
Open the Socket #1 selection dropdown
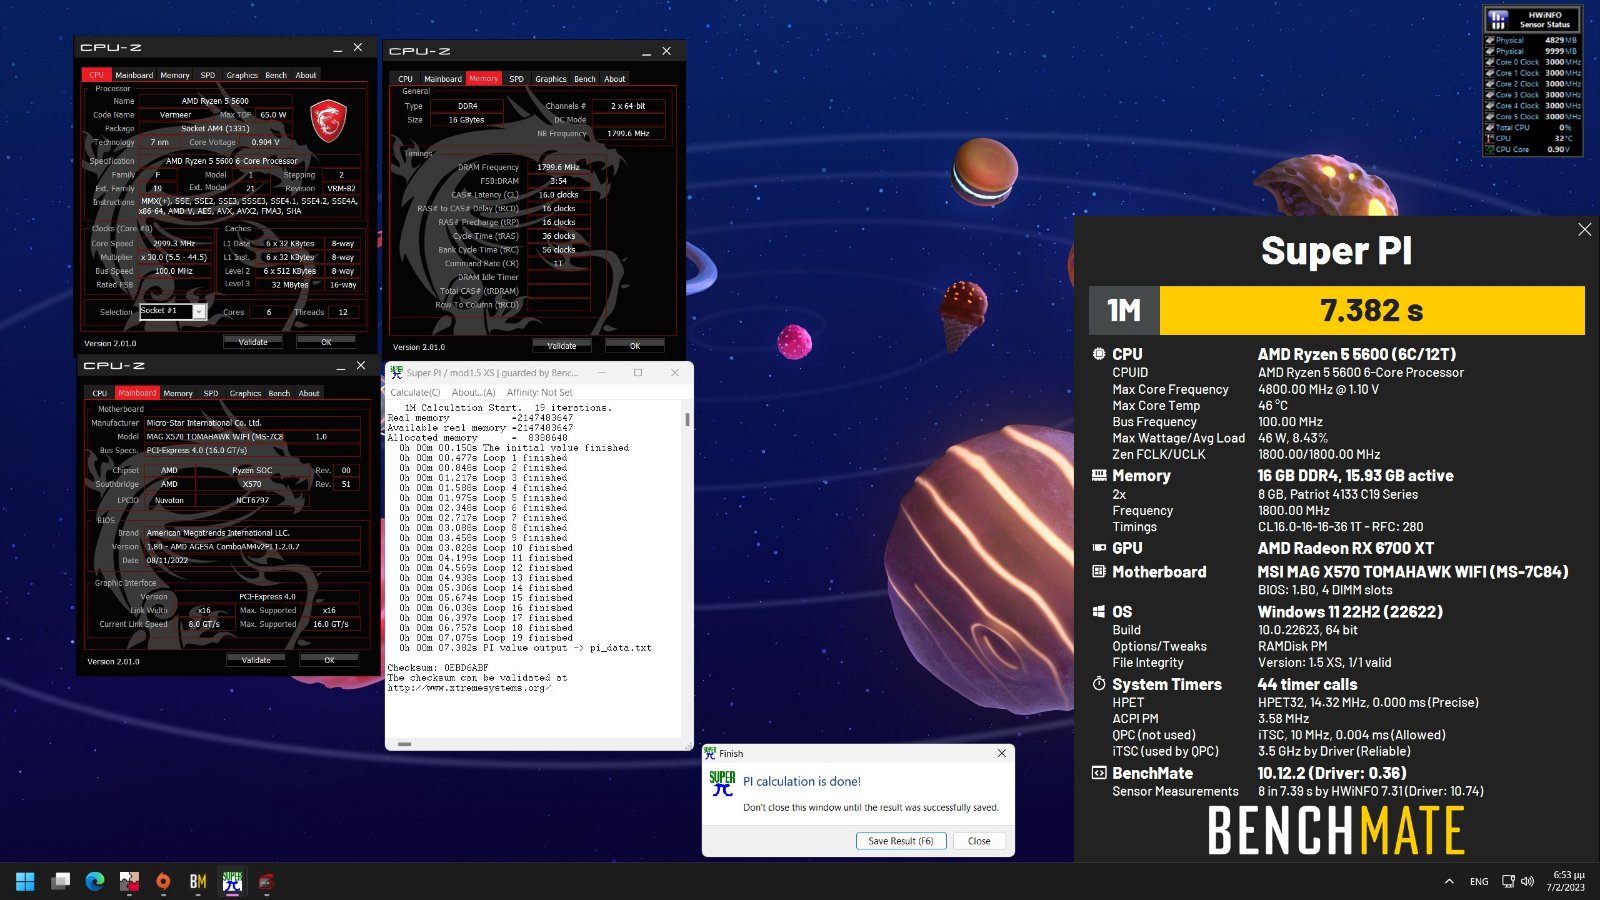[199, 312]
